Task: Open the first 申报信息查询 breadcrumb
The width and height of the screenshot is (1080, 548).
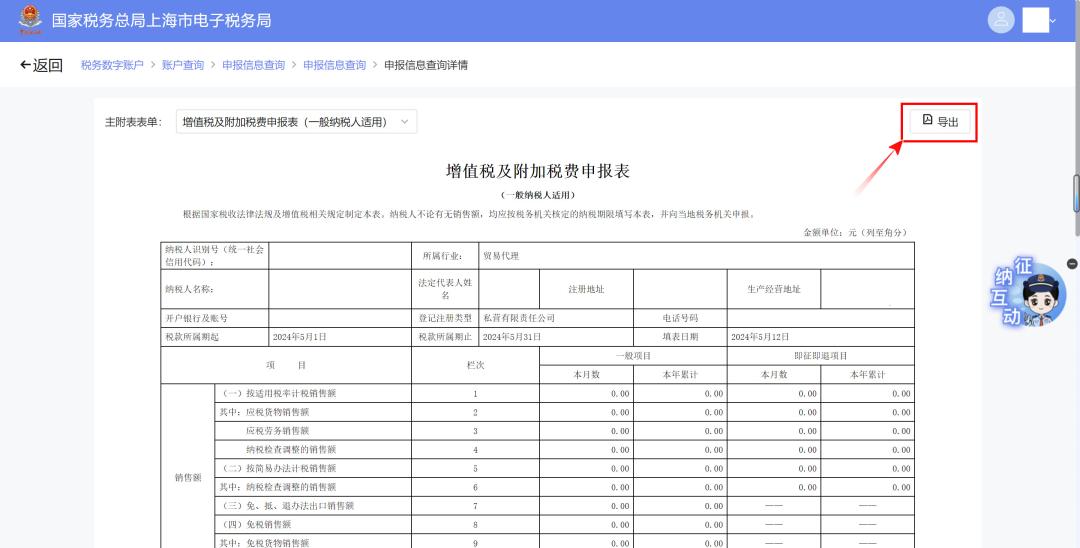Action: click(253, 66)
